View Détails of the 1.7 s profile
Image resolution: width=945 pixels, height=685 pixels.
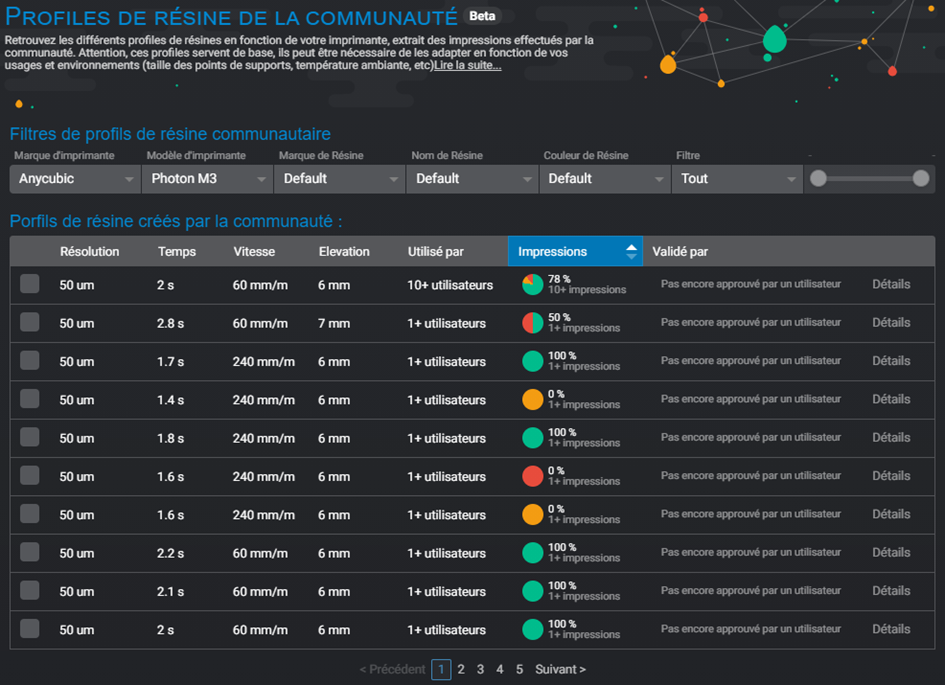(x=891, y=360)
